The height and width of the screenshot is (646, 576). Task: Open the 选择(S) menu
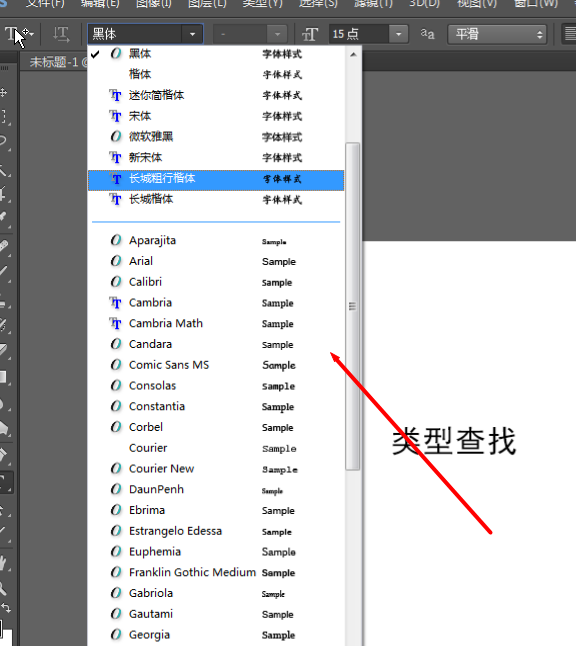click(x=318, y=4)
